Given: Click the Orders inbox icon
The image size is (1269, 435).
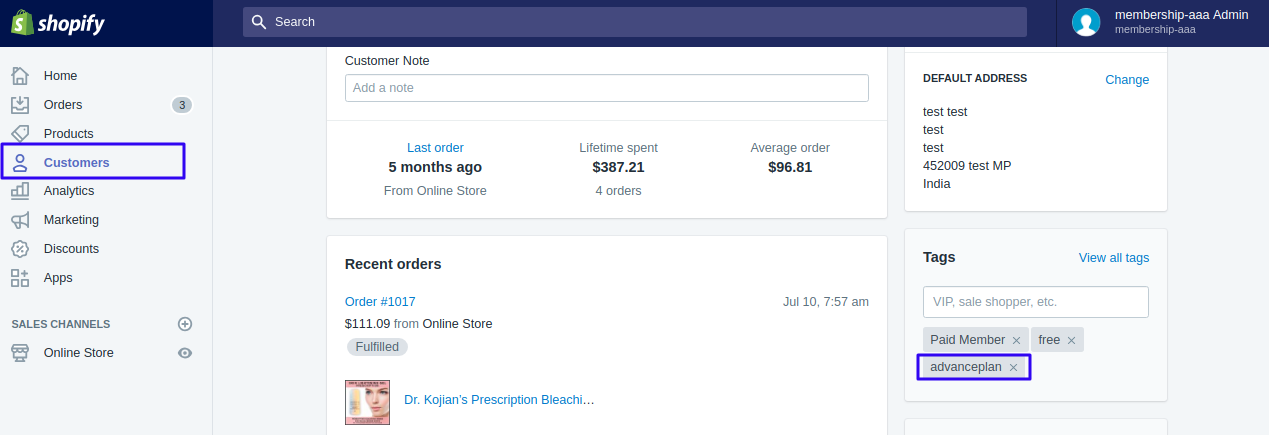Looking at the screenshot, I should pyautogui.click(x=20, y=105).
